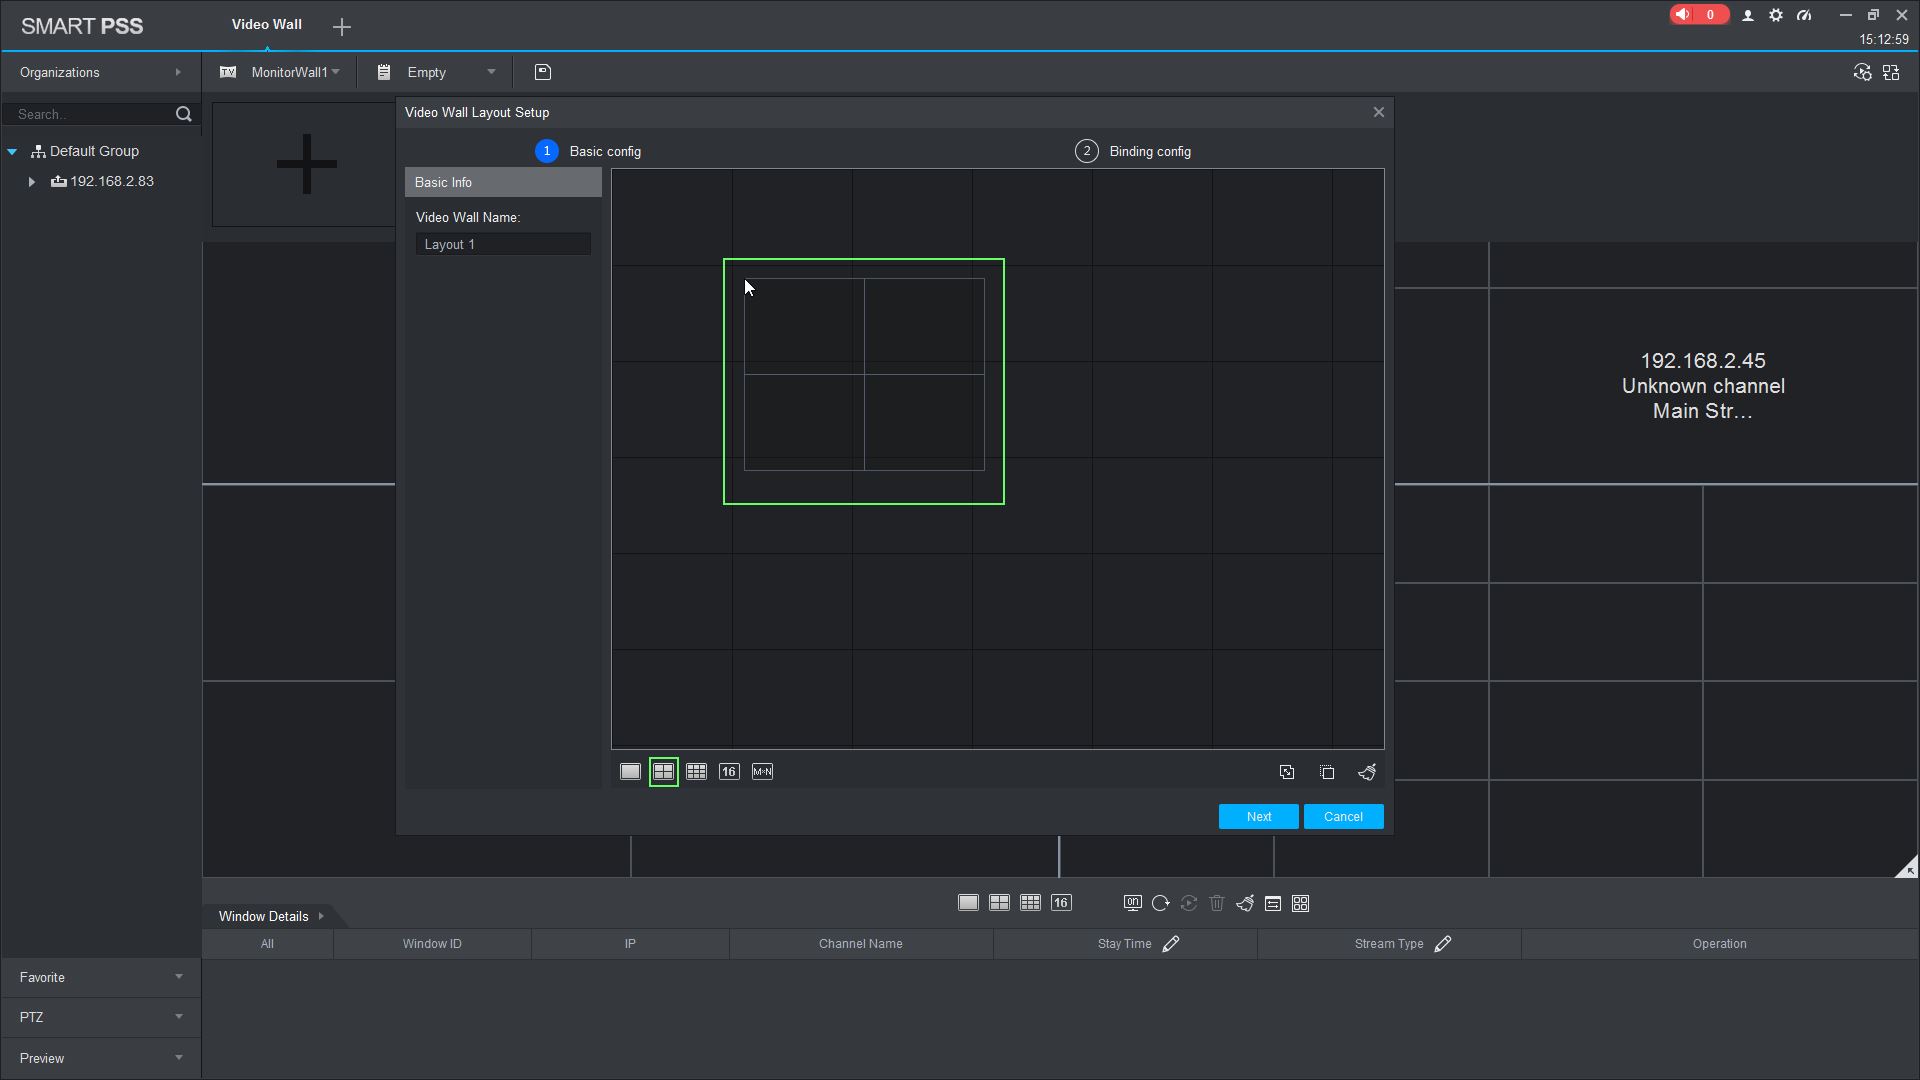1920x1080 pixels.
Task: Click the clear (broom) icon in dialog
Action: 1367,772
